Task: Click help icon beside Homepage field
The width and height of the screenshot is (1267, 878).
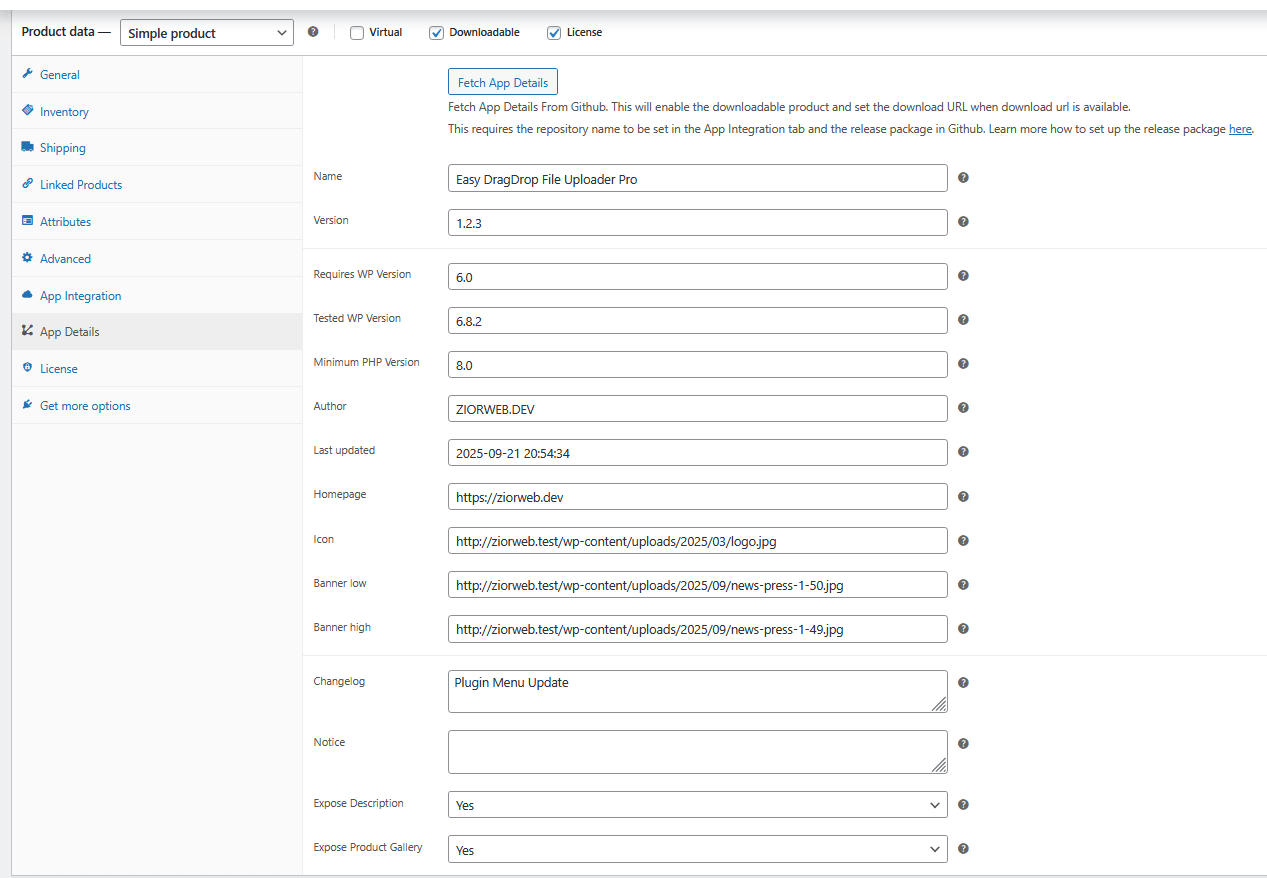Action: (x=963, y=497)
